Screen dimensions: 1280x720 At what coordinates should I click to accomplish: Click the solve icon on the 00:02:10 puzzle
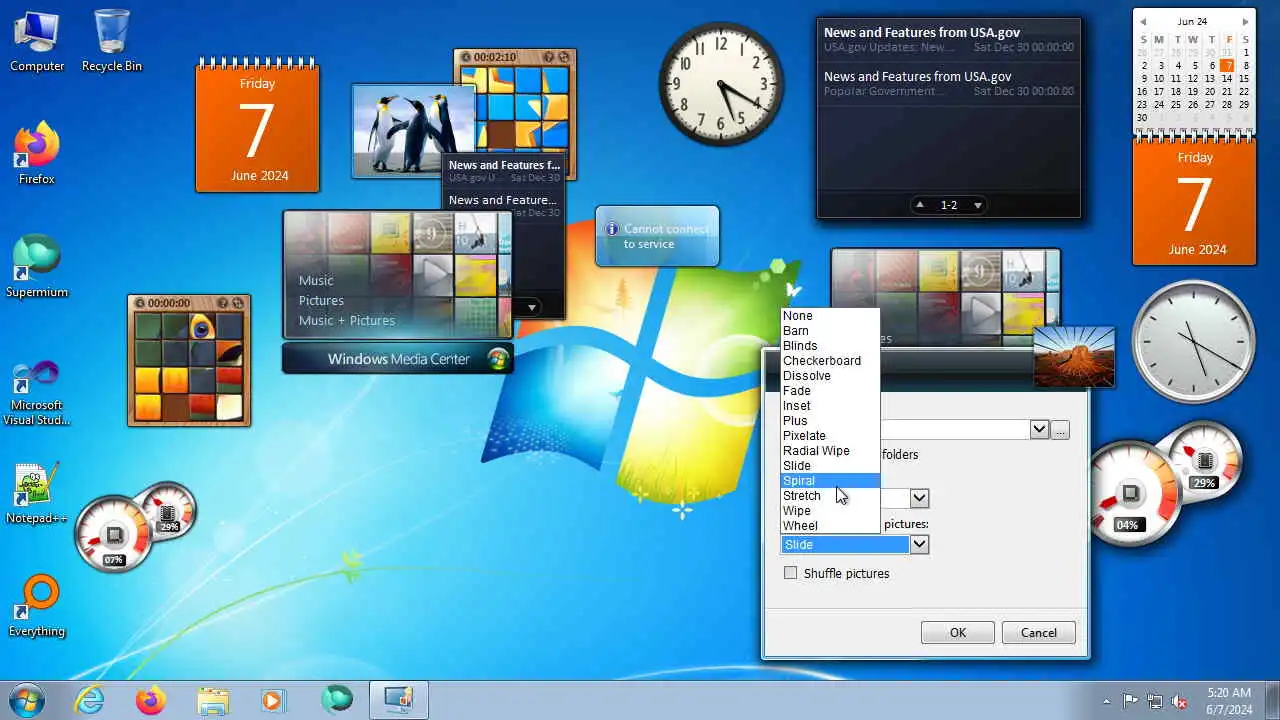(563, 57)
